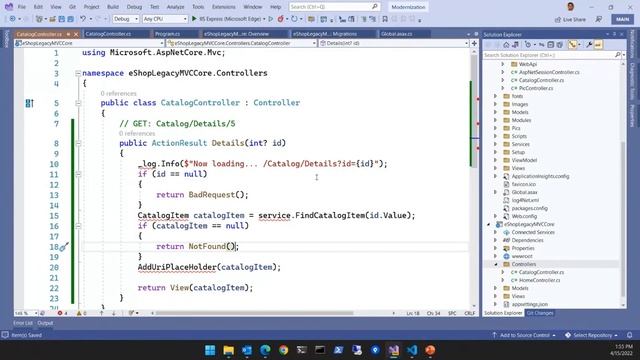Open the Git menu
This screenshot has height=360, width=640.
72,7
